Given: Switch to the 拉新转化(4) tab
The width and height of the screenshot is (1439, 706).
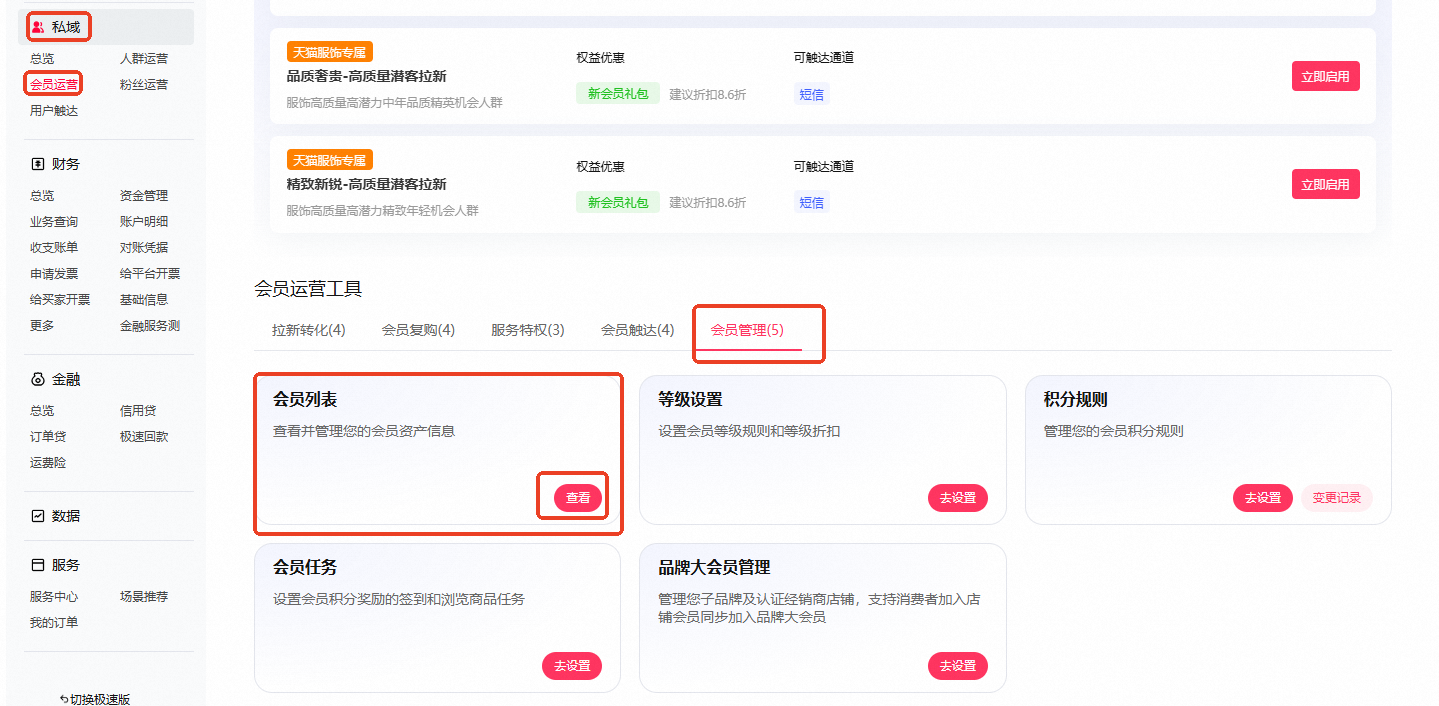Looking at the screenshot, I should 309,330.
